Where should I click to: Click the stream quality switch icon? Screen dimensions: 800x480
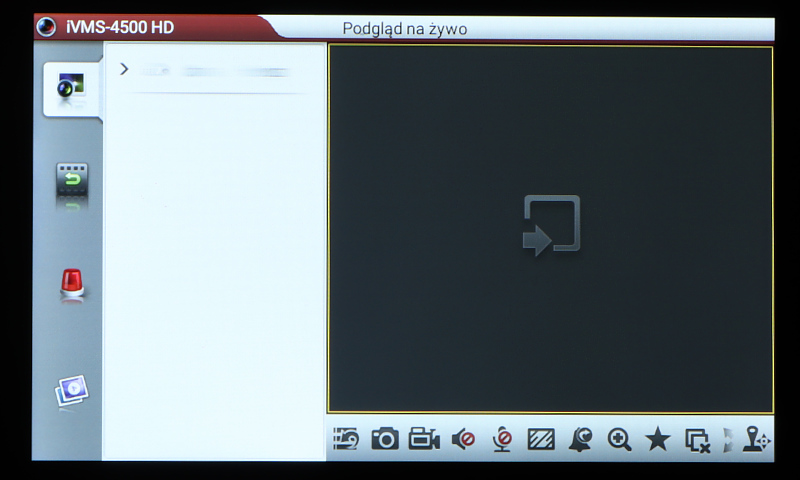pos(346,439)
